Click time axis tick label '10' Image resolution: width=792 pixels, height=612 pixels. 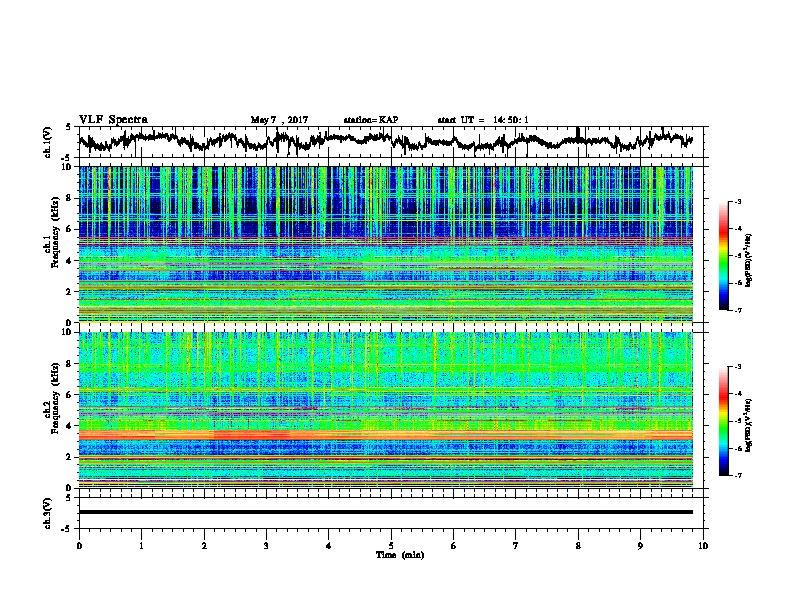(x=703, y=546)
